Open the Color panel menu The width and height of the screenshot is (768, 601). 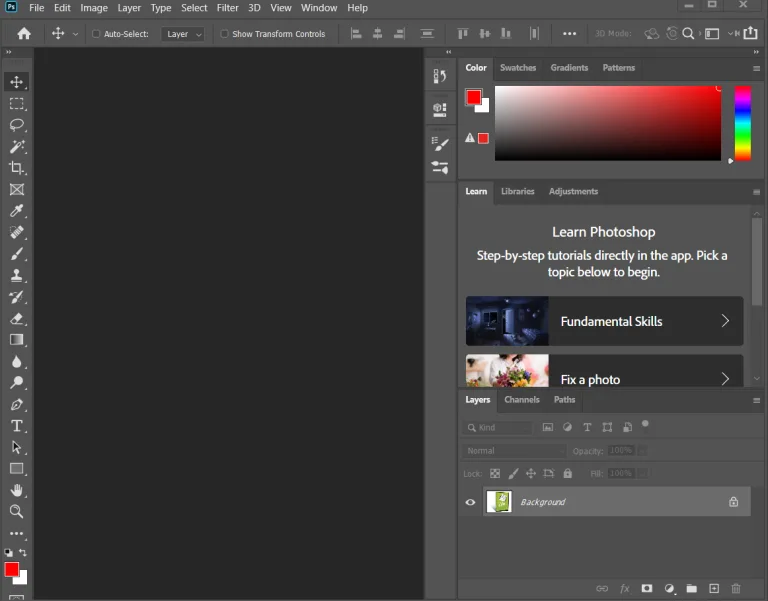click(756, 69)
